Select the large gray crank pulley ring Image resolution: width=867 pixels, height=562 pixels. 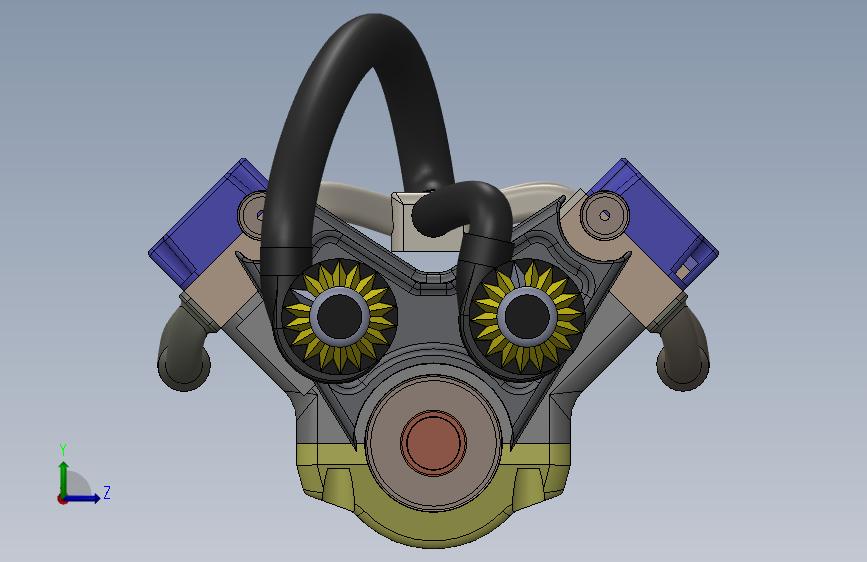coord(382,443)
